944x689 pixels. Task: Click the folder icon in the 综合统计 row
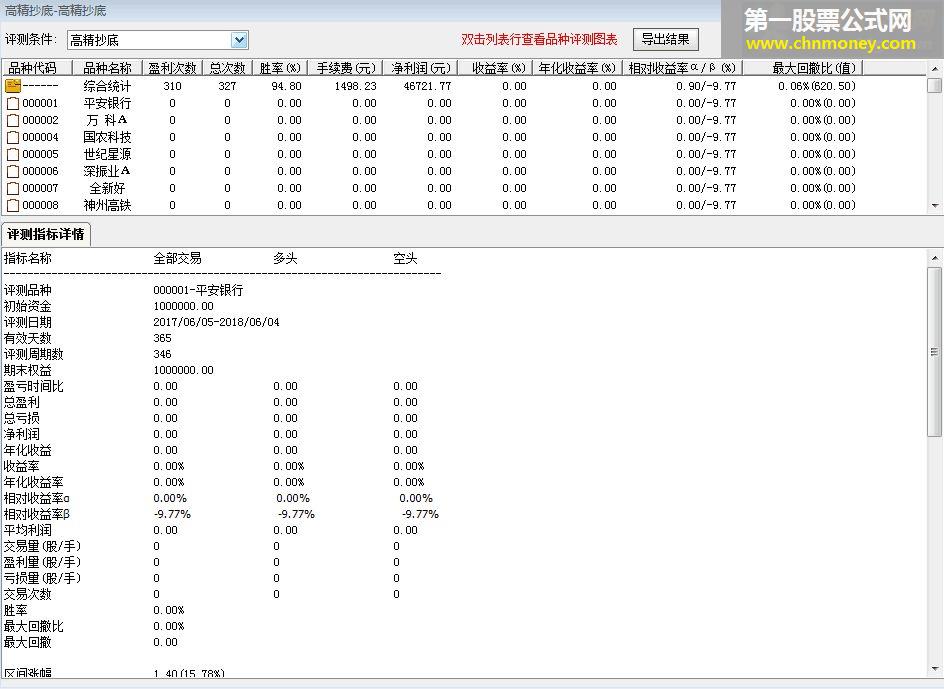coord(13,86)
